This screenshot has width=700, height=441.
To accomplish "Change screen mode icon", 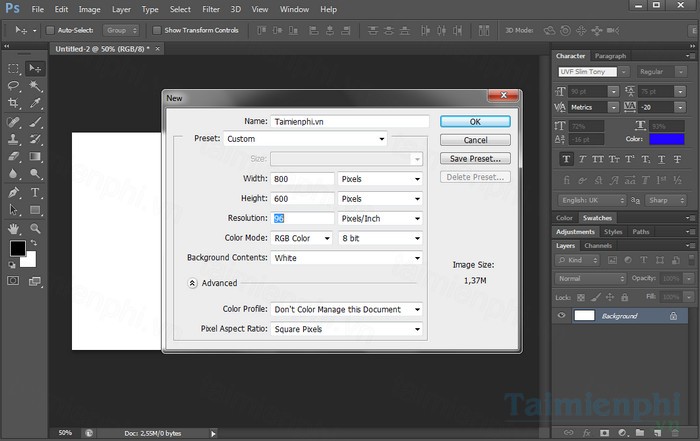I will 35,281.
